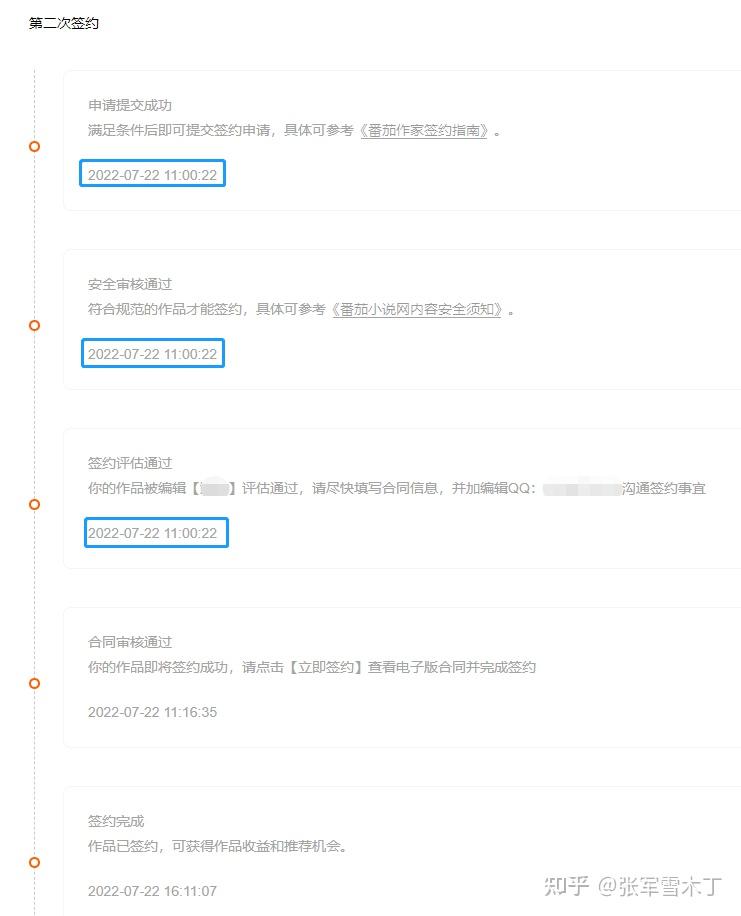Image resolution: width=741 pixels, height=916 pixels.
Task: Open the 《番茄作家签约指南》 link
Action: coord(424,131)
